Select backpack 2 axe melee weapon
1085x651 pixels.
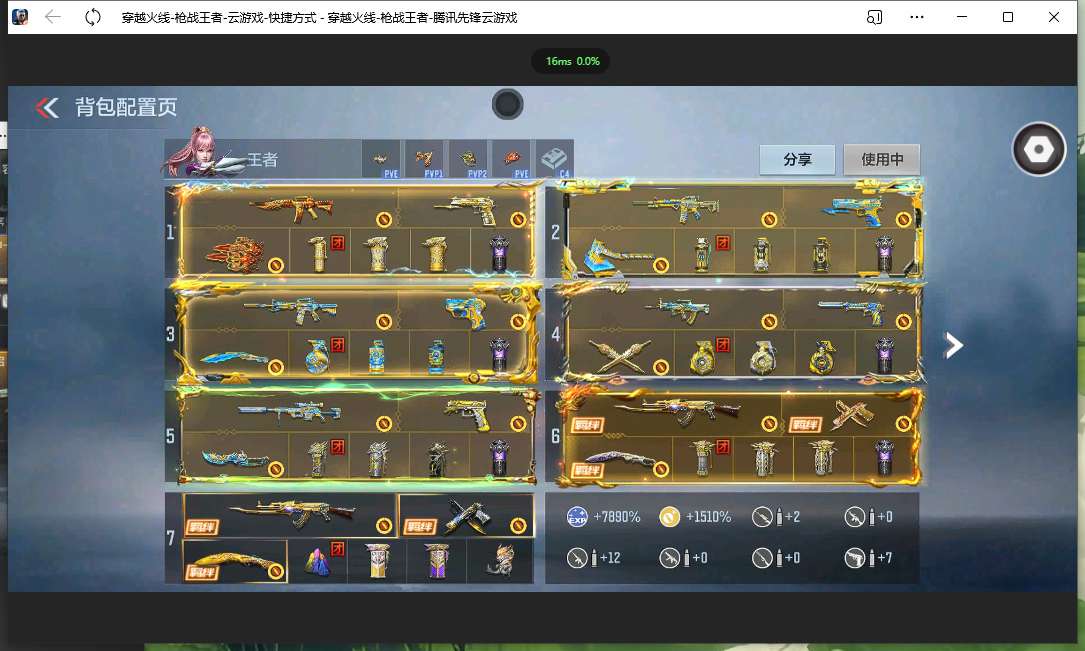pyautogui.click(x=621, y=253)
